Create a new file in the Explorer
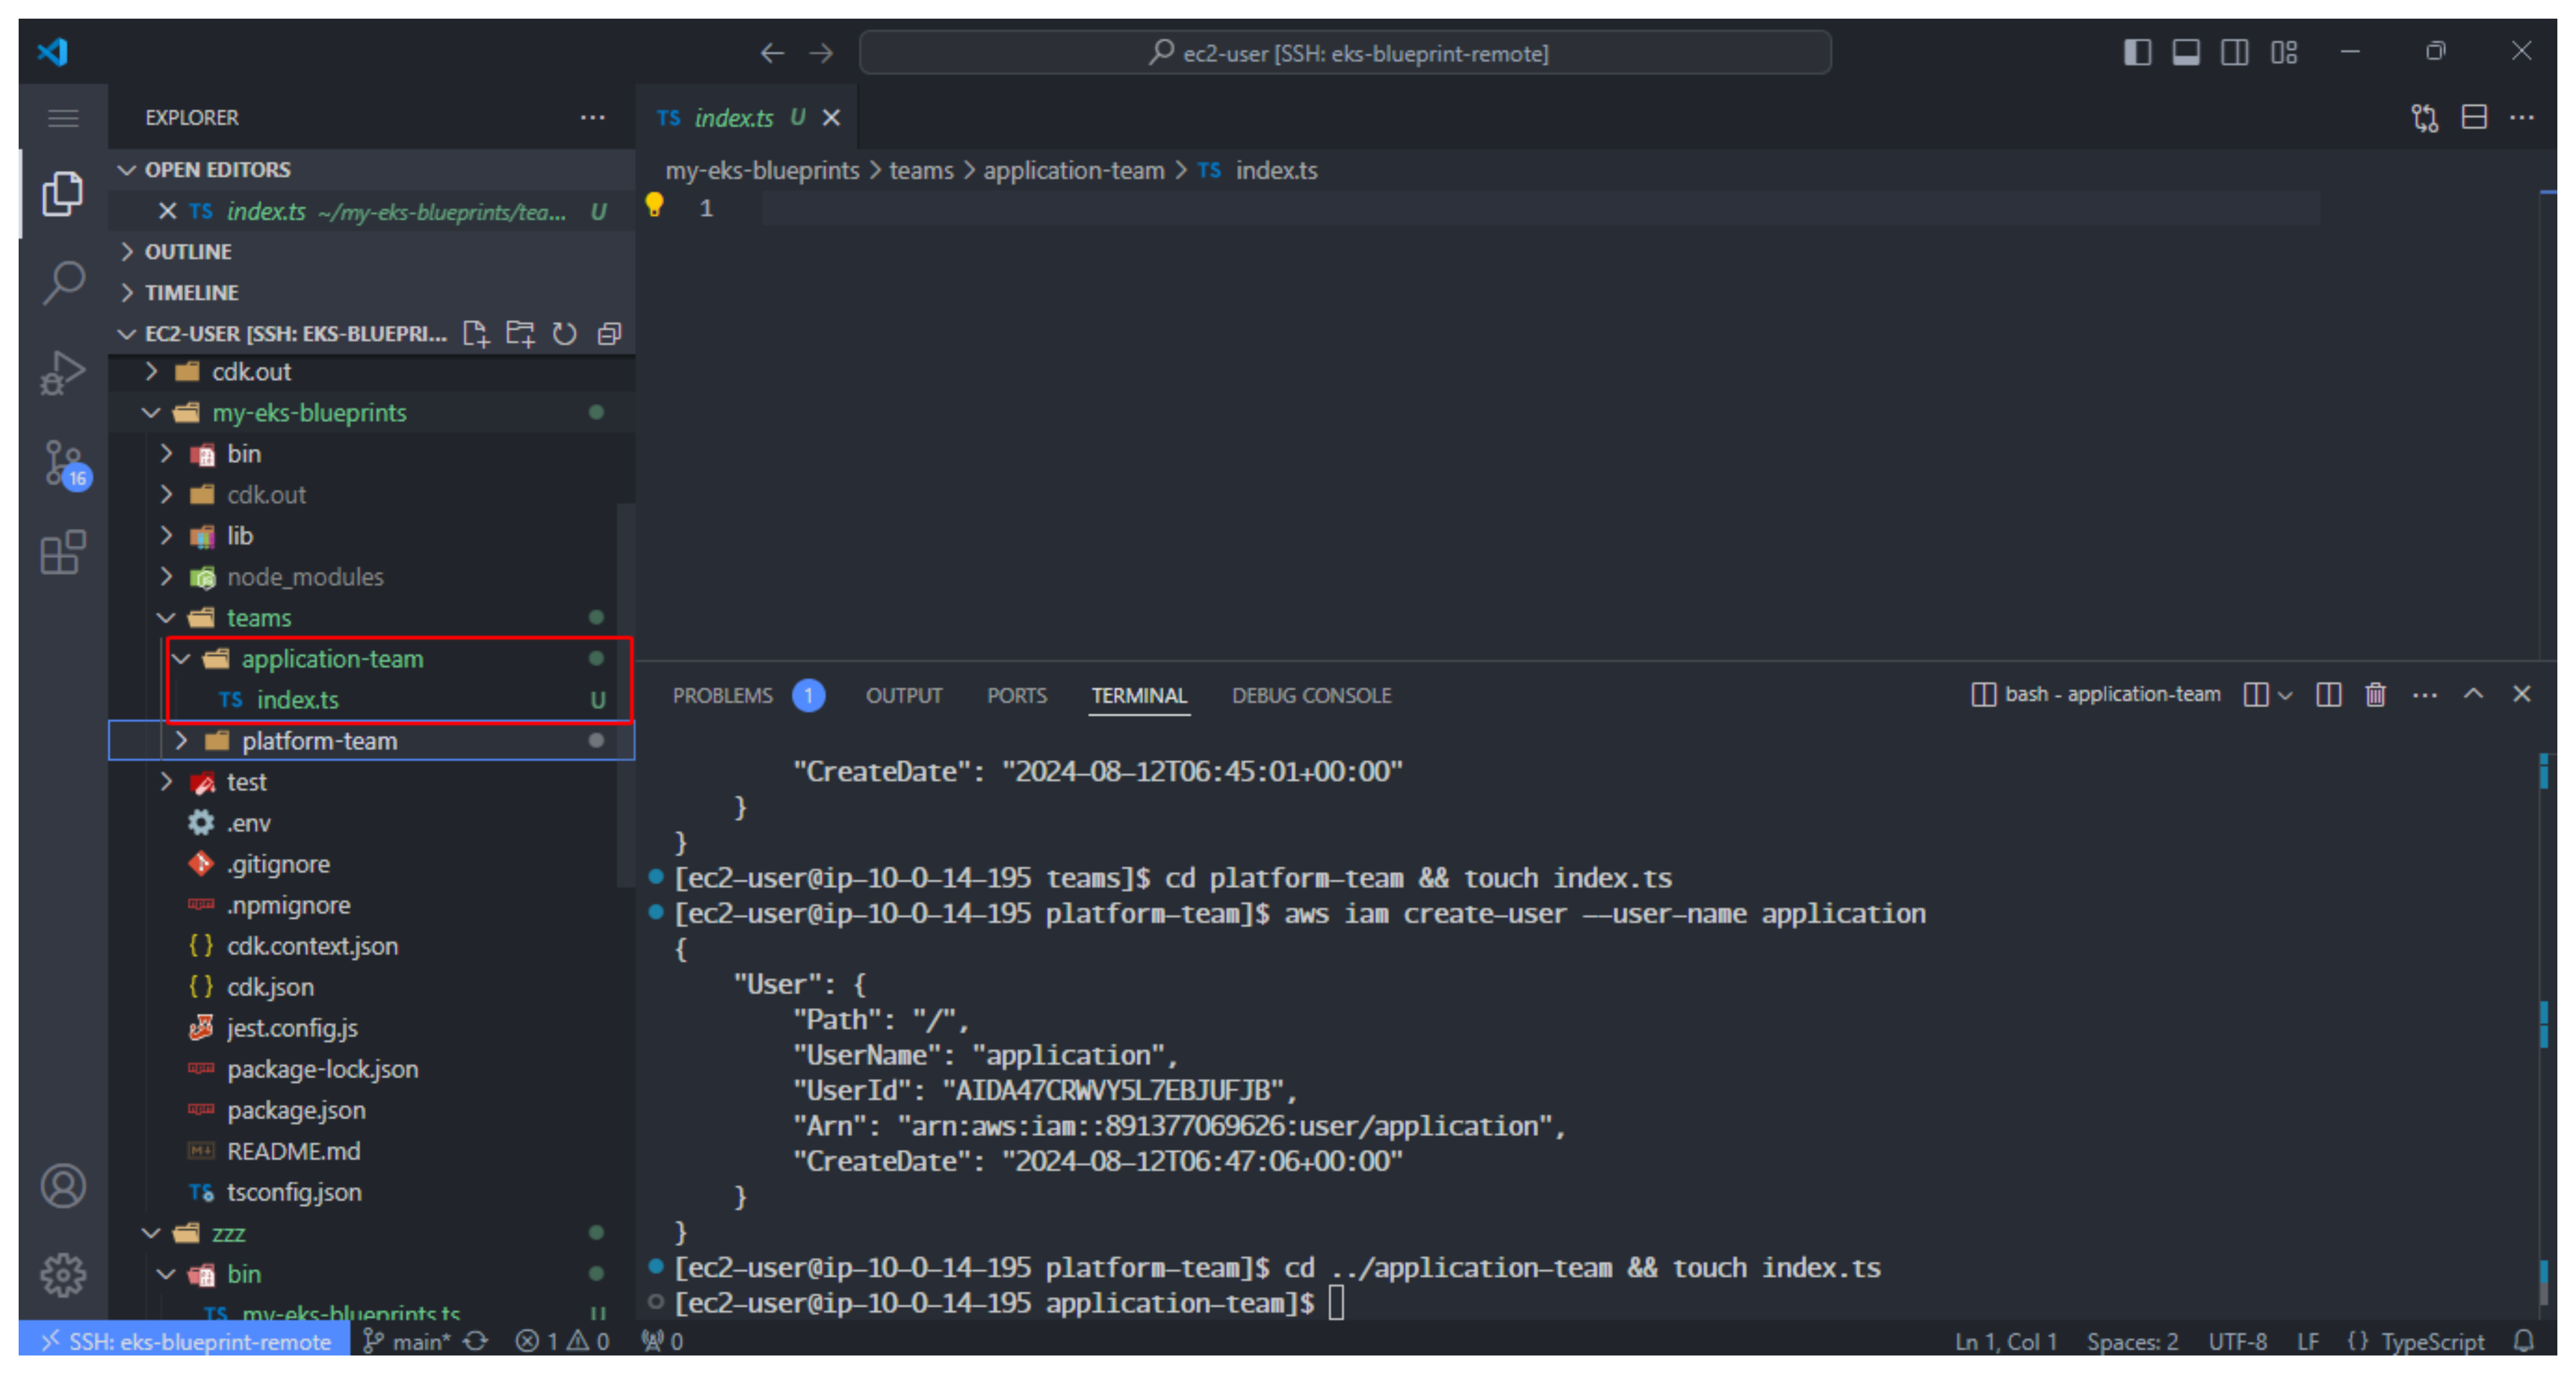2576x1376 pixels. [477, 334]
